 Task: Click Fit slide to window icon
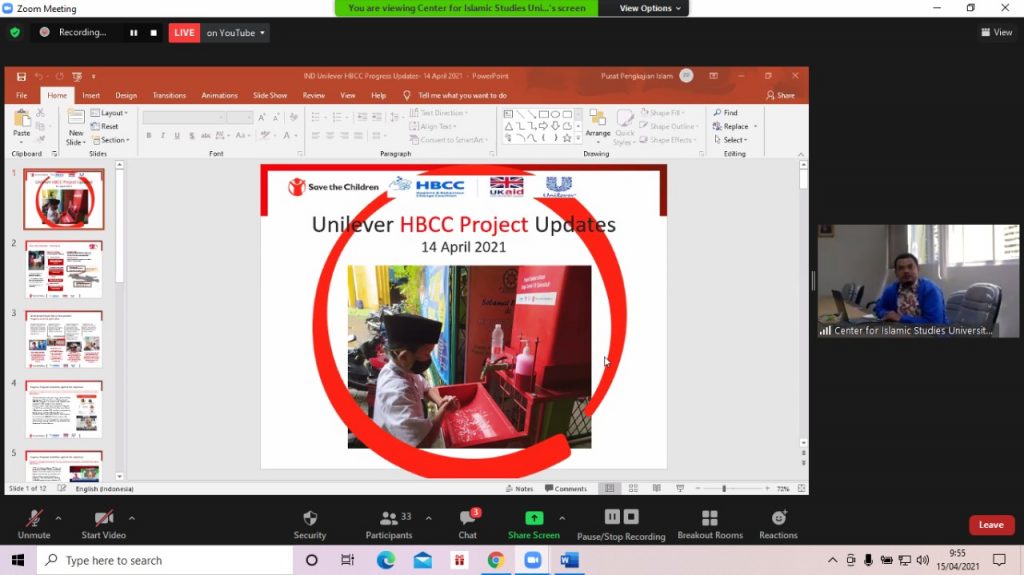[801, 489]
